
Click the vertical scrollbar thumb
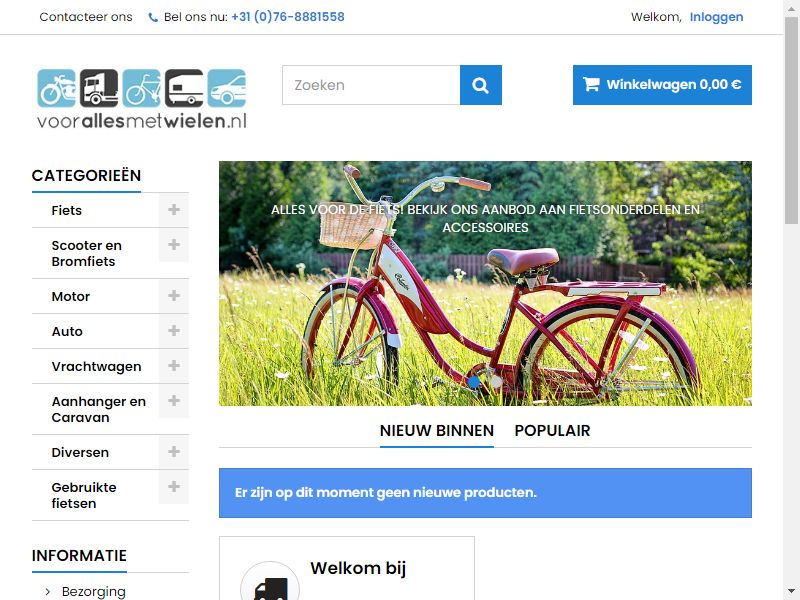791,118
